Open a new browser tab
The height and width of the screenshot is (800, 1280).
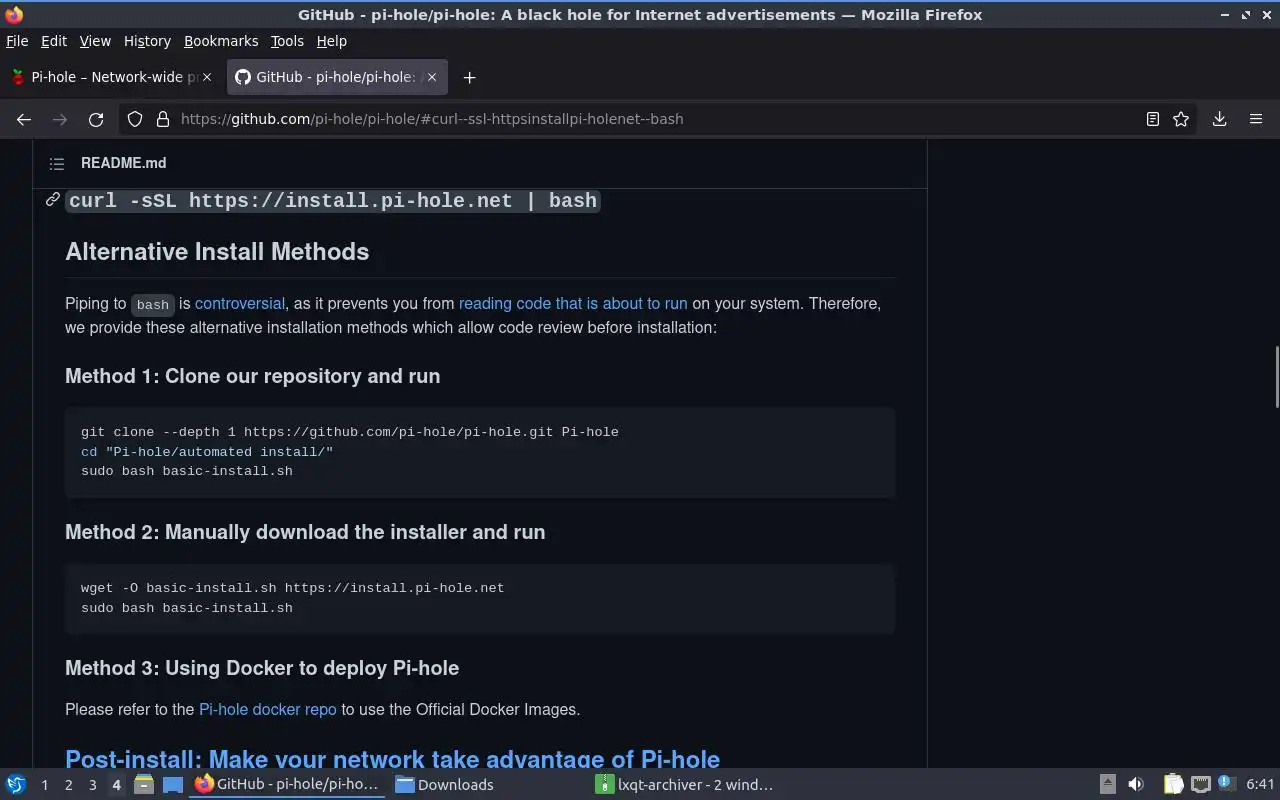(x=469, y=77)
